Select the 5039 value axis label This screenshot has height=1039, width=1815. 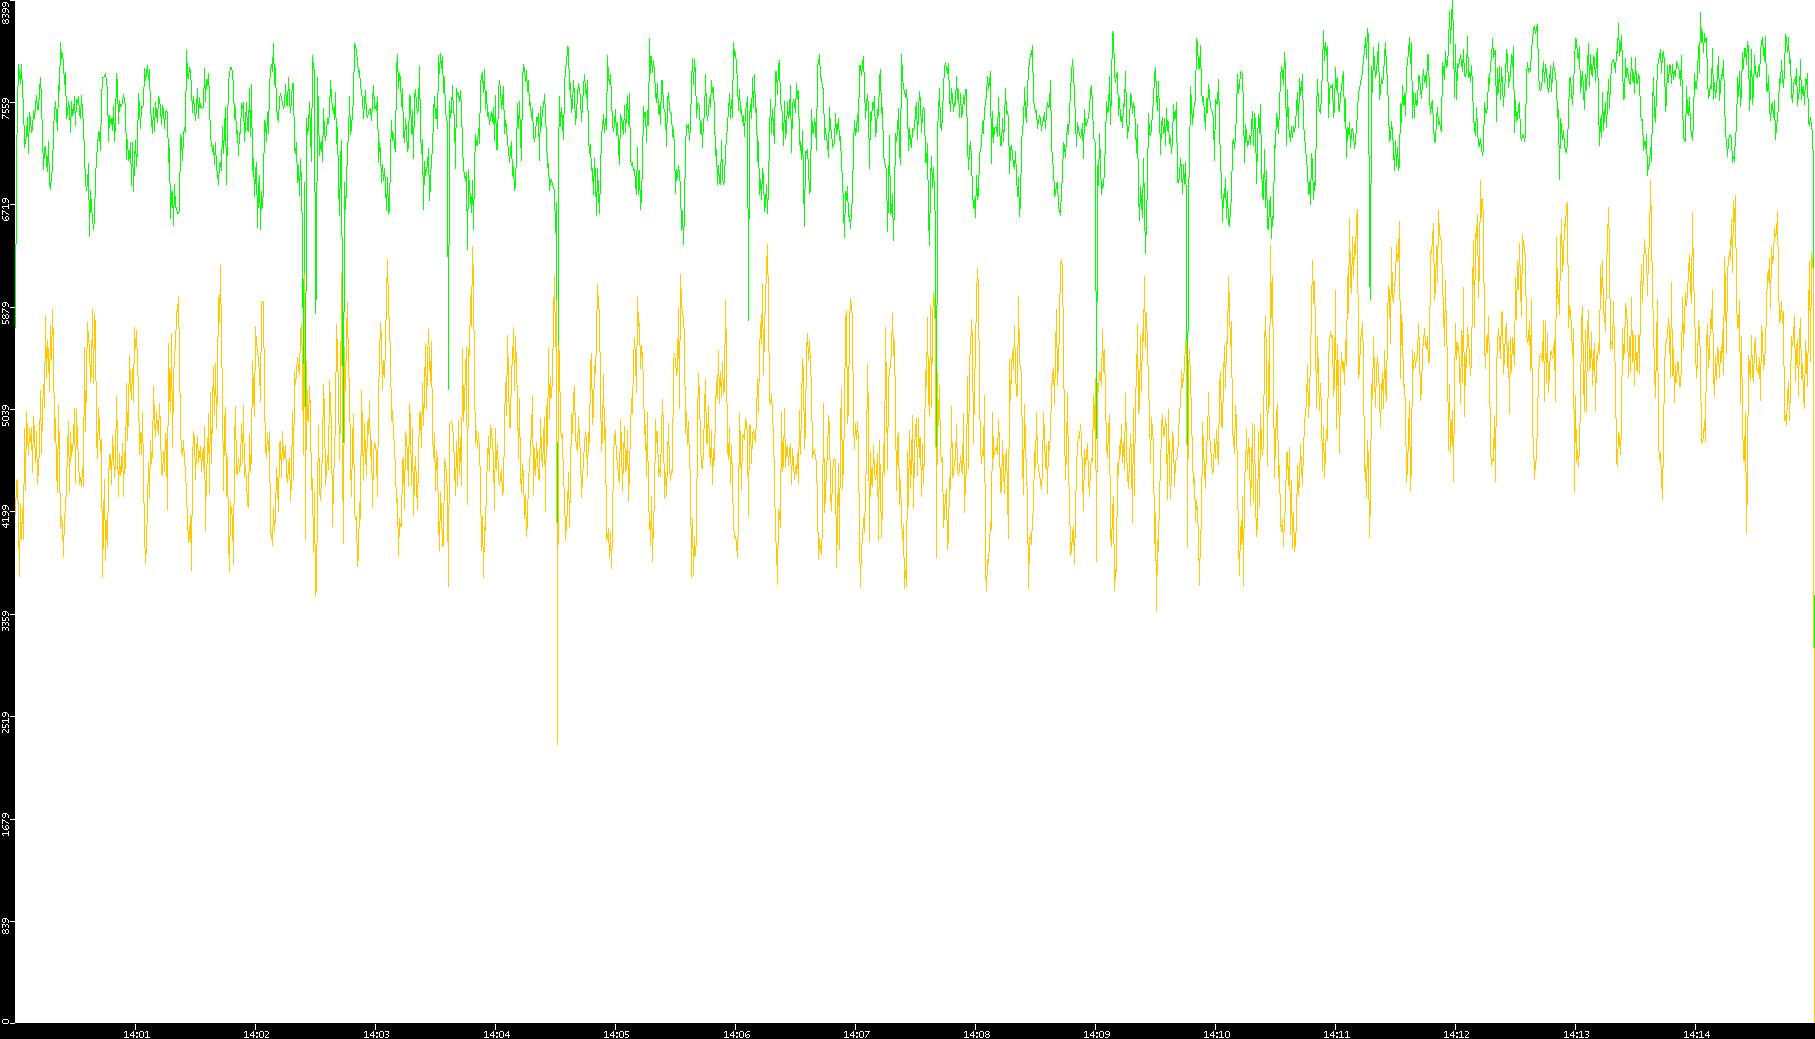tap(6, 414)
